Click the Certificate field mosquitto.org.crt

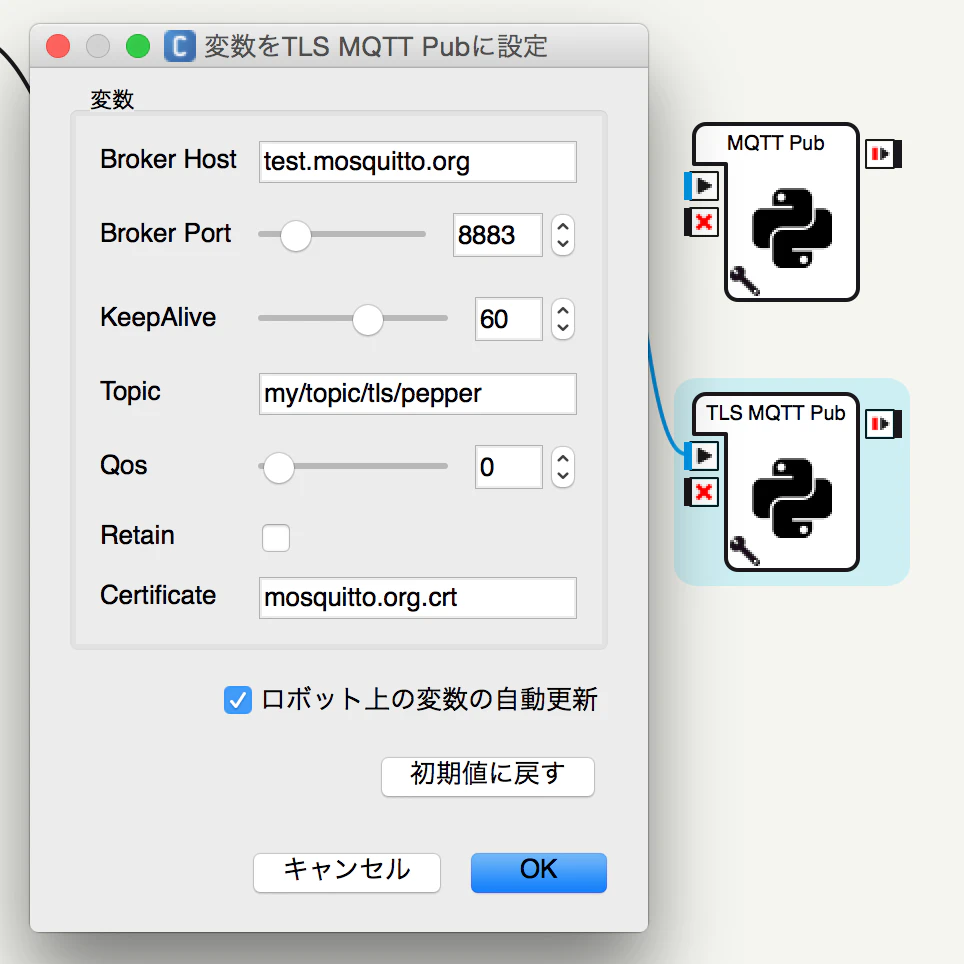417,598
